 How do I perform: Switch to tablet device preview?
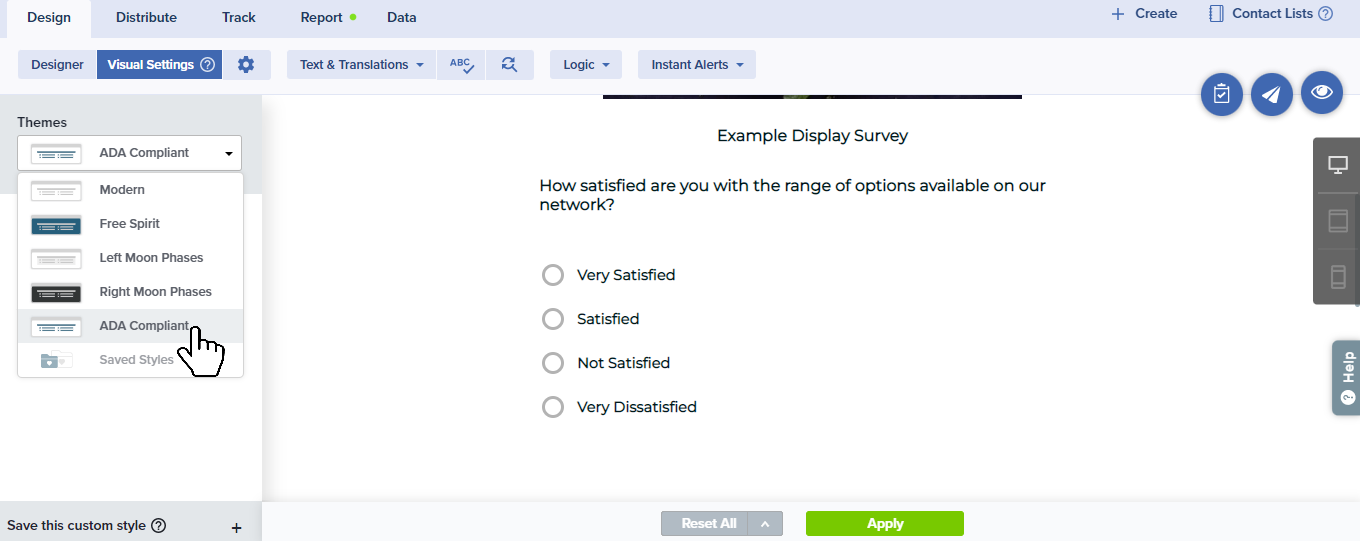(x=1337, y=220)
